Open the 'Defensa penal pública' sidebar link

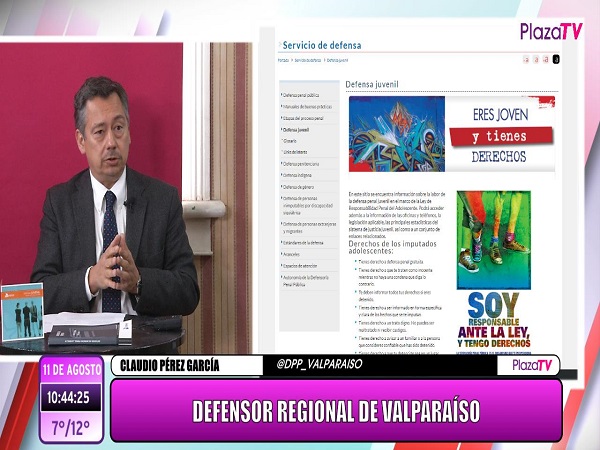pos(301,95)
